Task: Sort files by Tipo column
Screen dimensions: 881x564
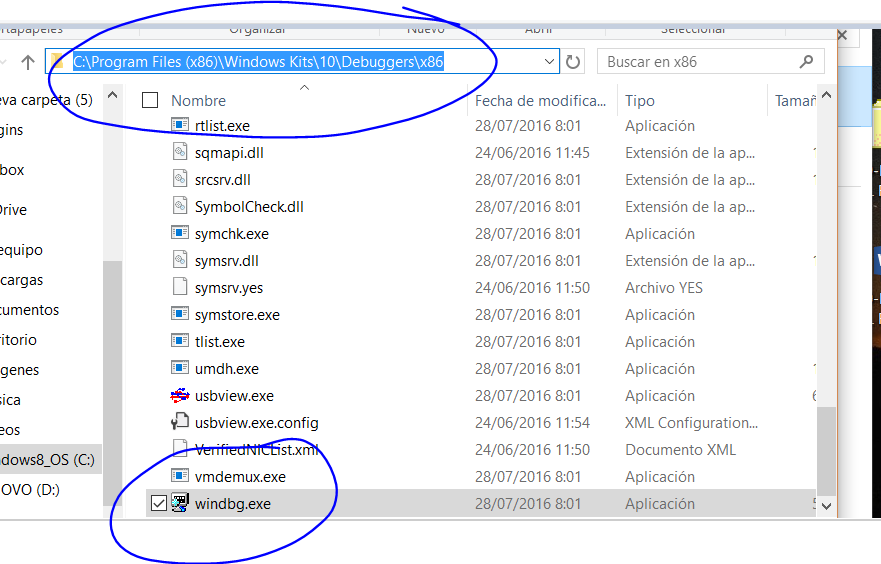Action: tap(640, 101)
